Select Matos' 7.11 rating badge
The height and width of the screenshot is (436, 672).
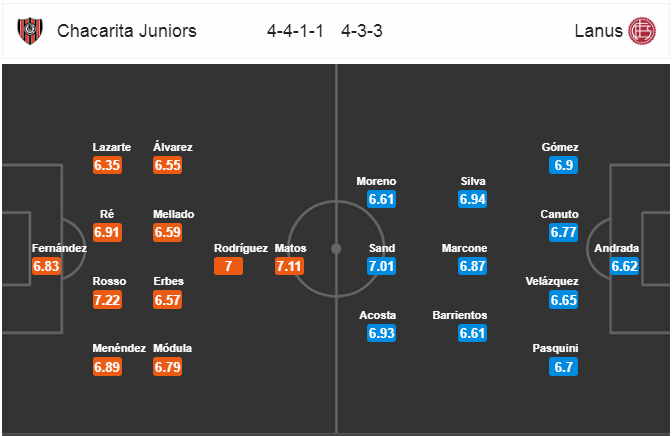pos(289,266)
